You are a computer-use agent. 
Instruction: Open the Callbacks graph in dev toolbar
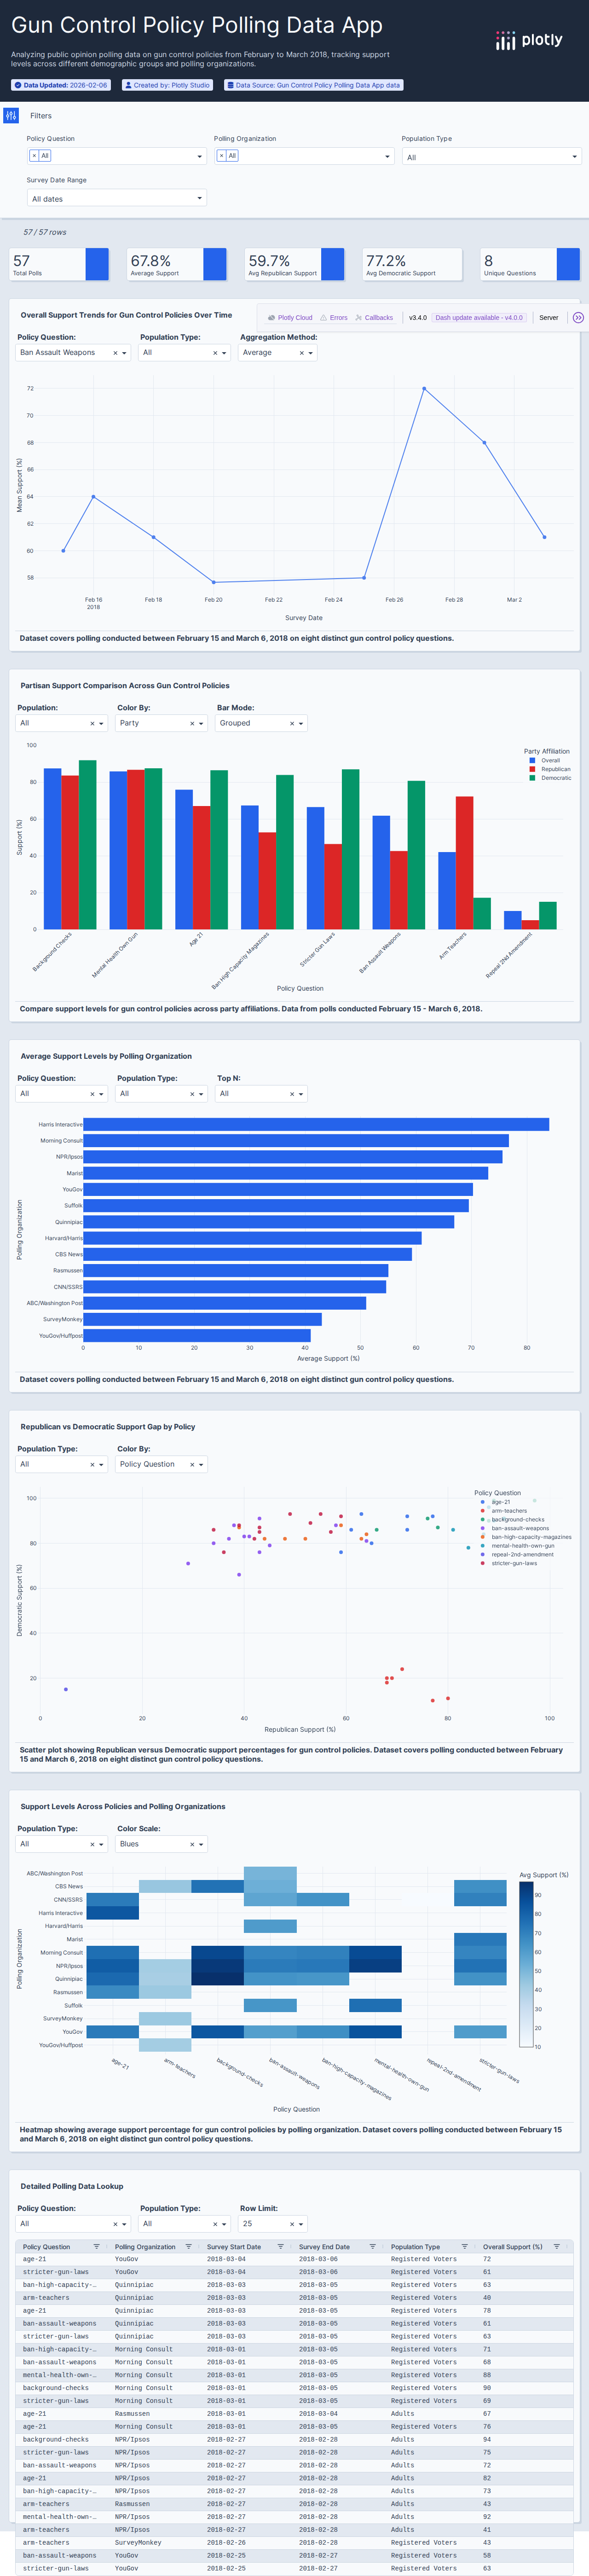click(374, 318)
